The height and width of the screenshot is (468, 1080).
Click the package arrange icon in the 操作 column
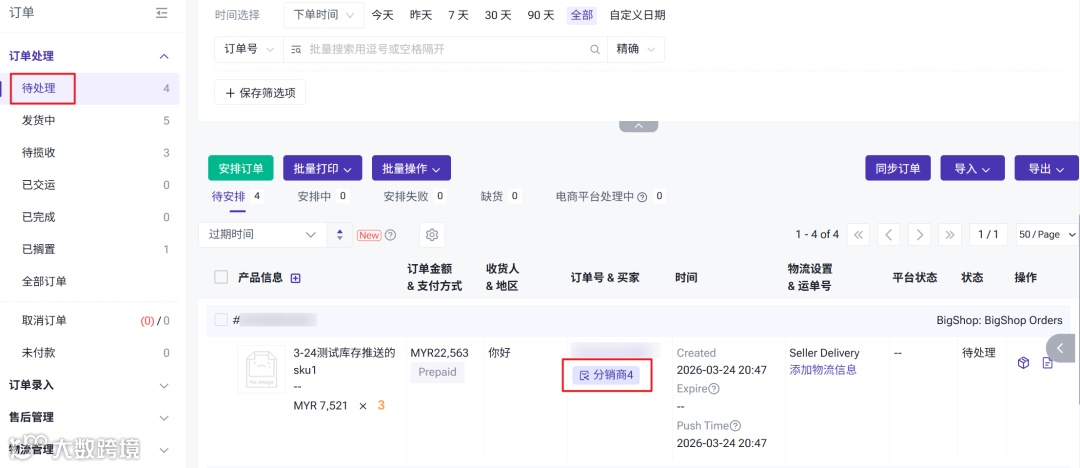tap(1024, 363)
